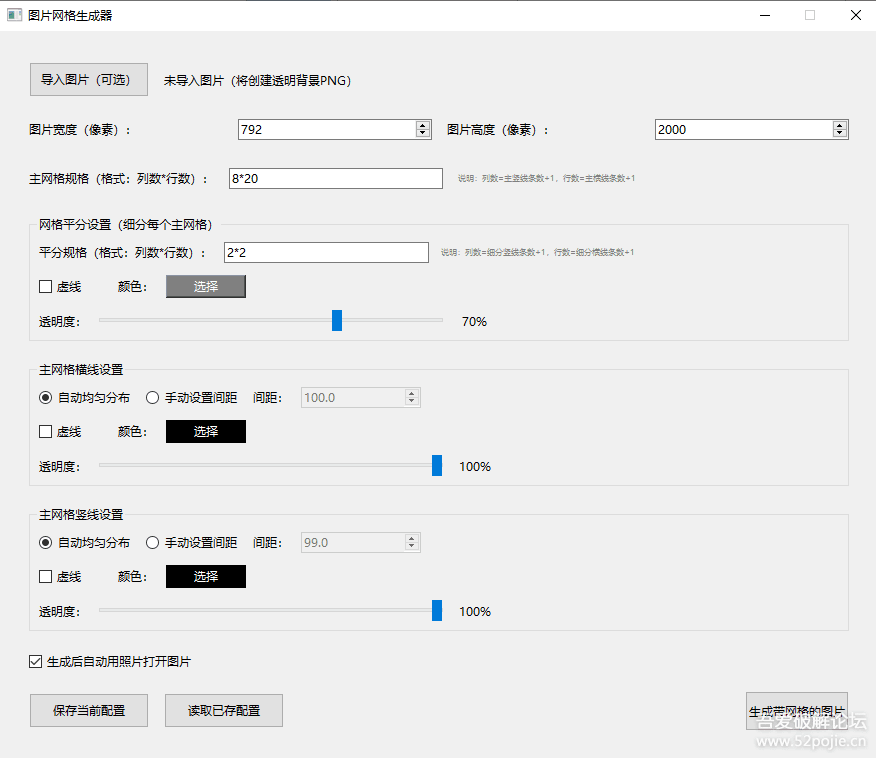Click the app icon in title bar
Viewport: 876px width, 758px height.
pos(14,15)
